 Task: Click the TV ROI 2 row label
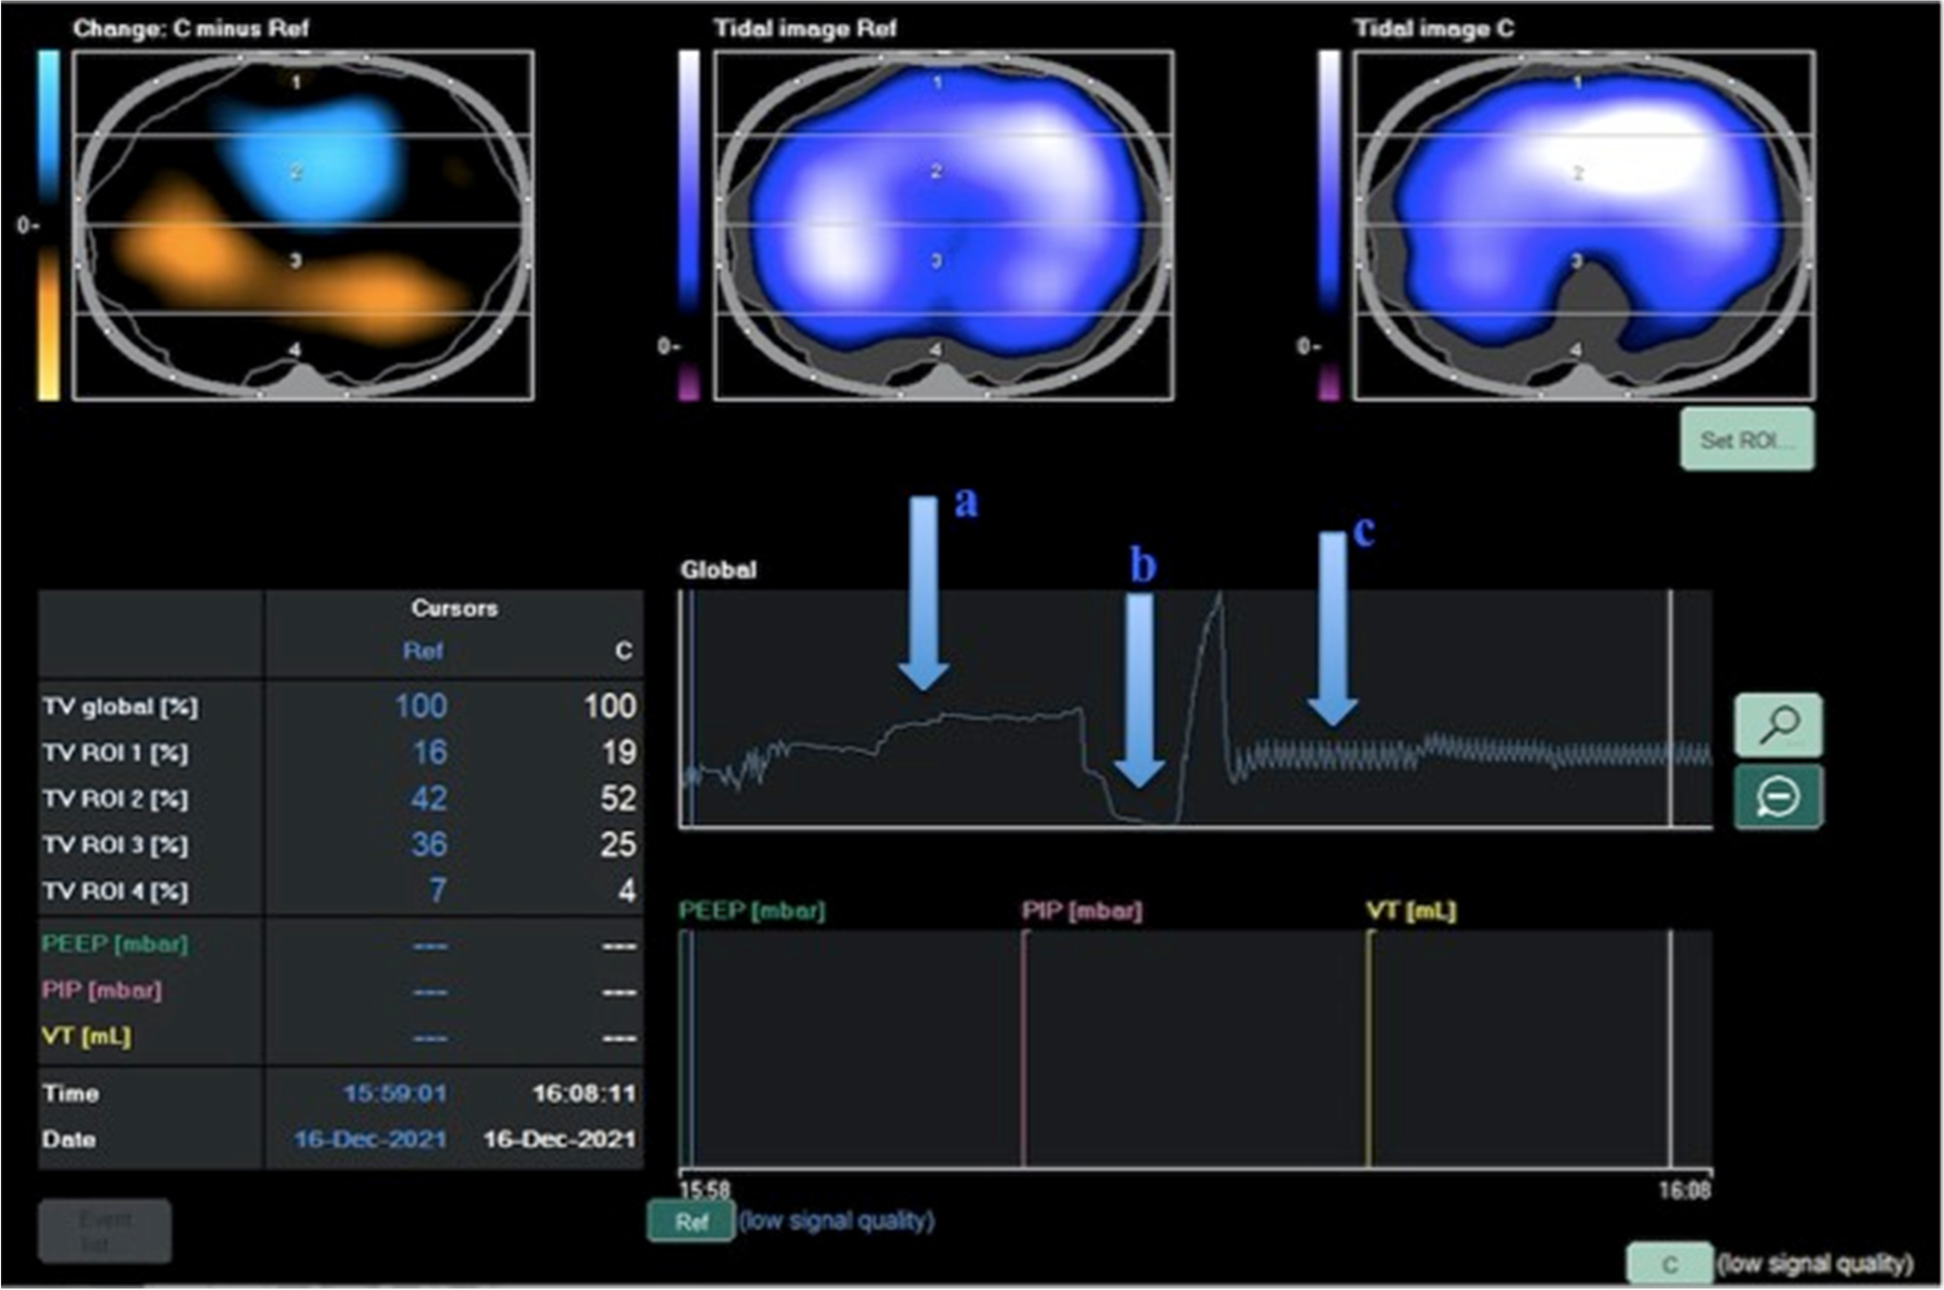coord(115,799)
